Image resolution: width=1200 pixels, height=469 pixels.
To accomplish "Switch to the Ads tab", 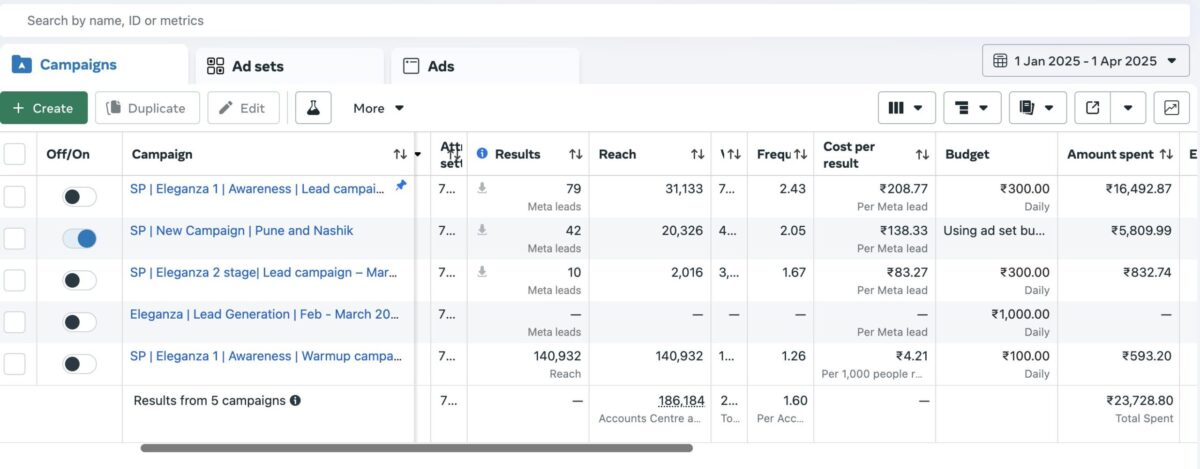I will point(485,66).
